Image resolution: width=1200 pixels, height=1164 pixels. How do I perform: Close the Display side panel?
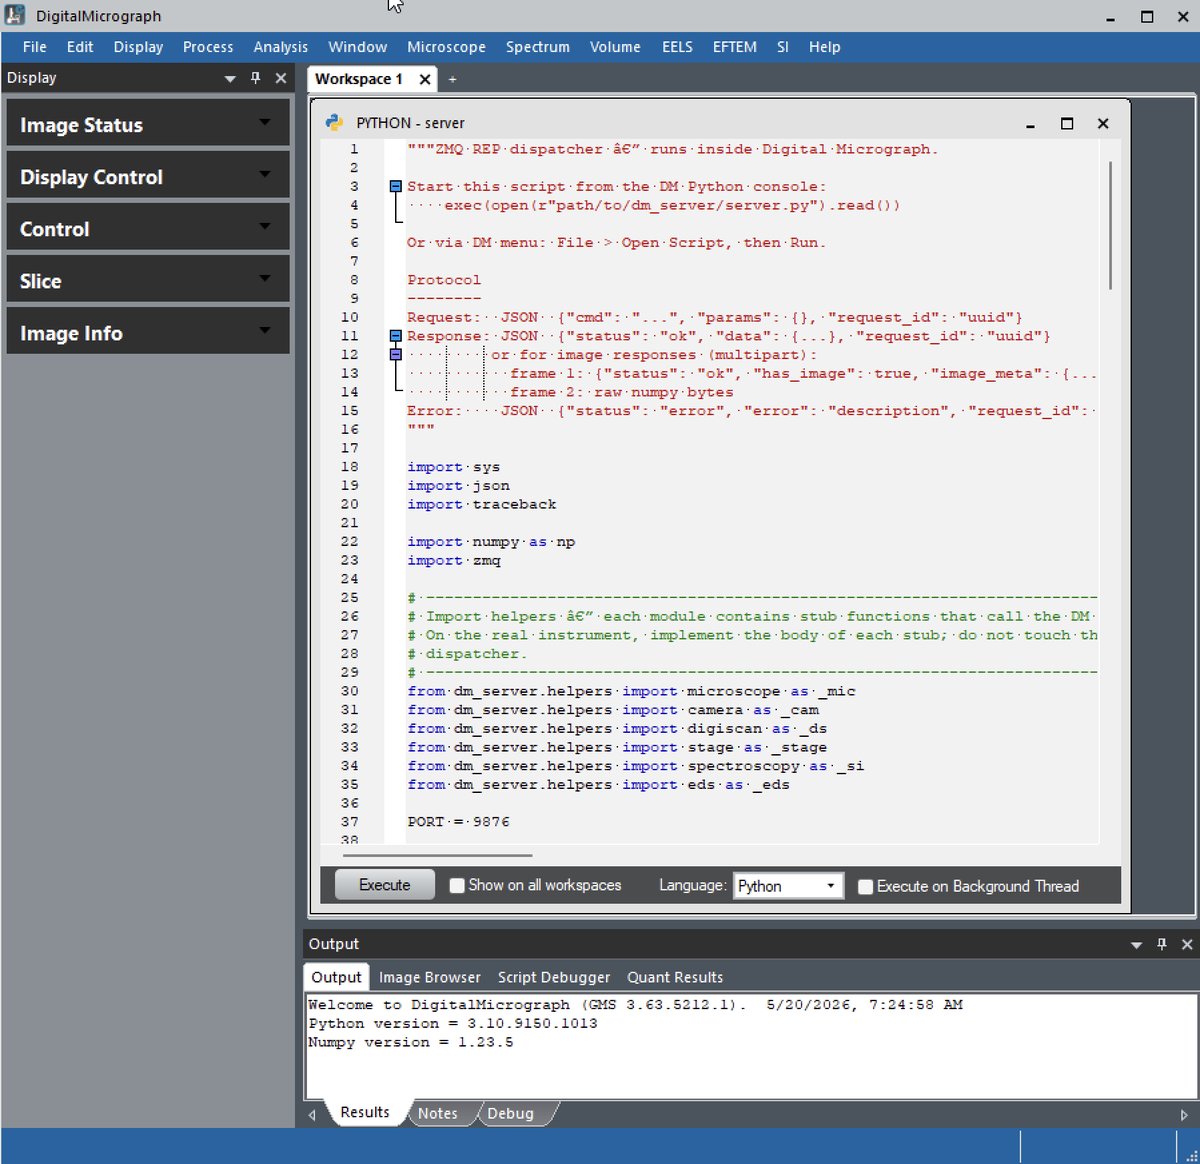[x=281, y=78]
